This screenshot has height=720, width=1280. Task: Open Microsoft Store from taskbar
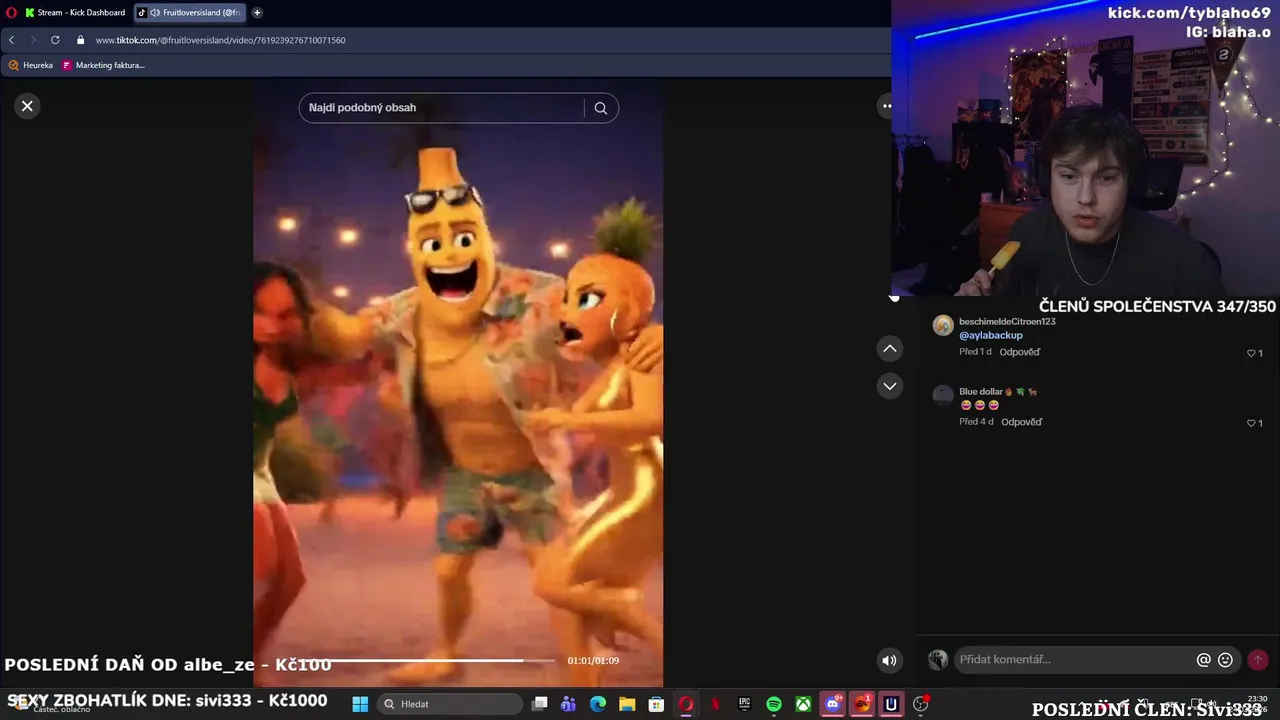click(656, 704)
